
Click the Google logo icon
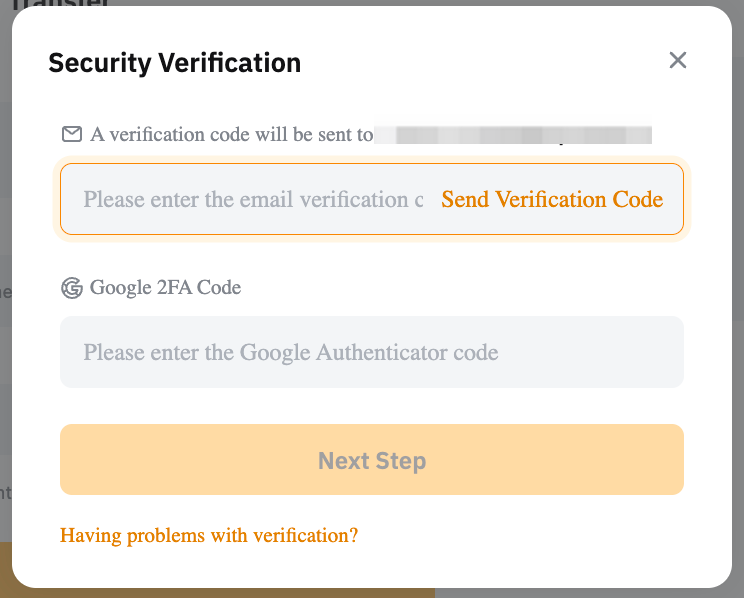click(x=72, y=288)
